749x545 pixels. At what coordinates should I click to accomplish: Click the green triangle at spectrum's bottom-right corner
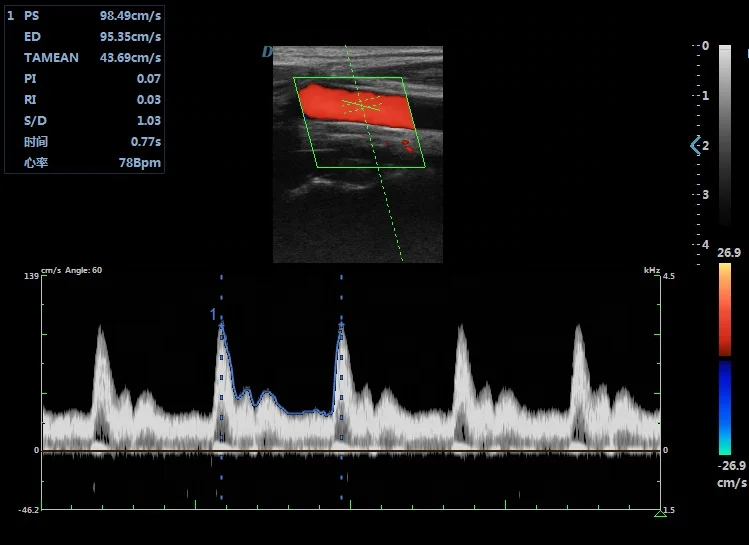(660, 513)
